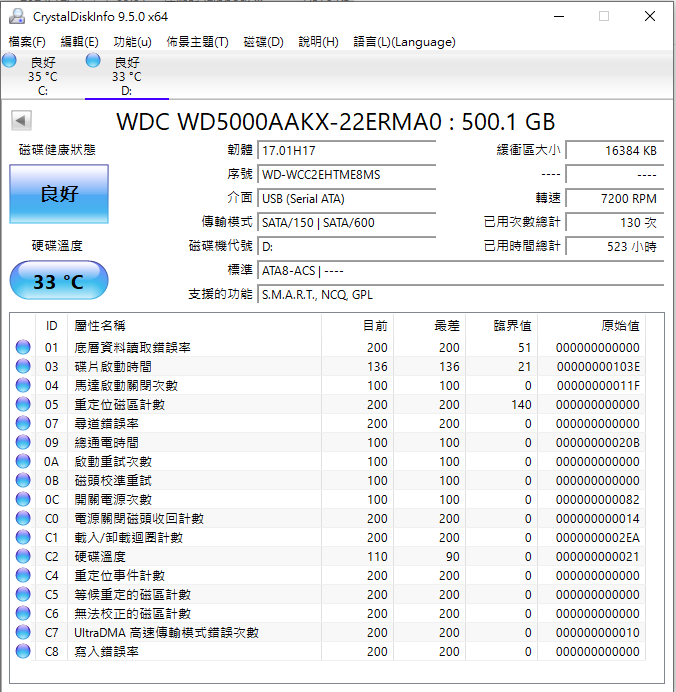Click status orb of attribute 09 總通電時間
Image resolution: width=676 pixels, height=692 pixels.
[23, 442]
